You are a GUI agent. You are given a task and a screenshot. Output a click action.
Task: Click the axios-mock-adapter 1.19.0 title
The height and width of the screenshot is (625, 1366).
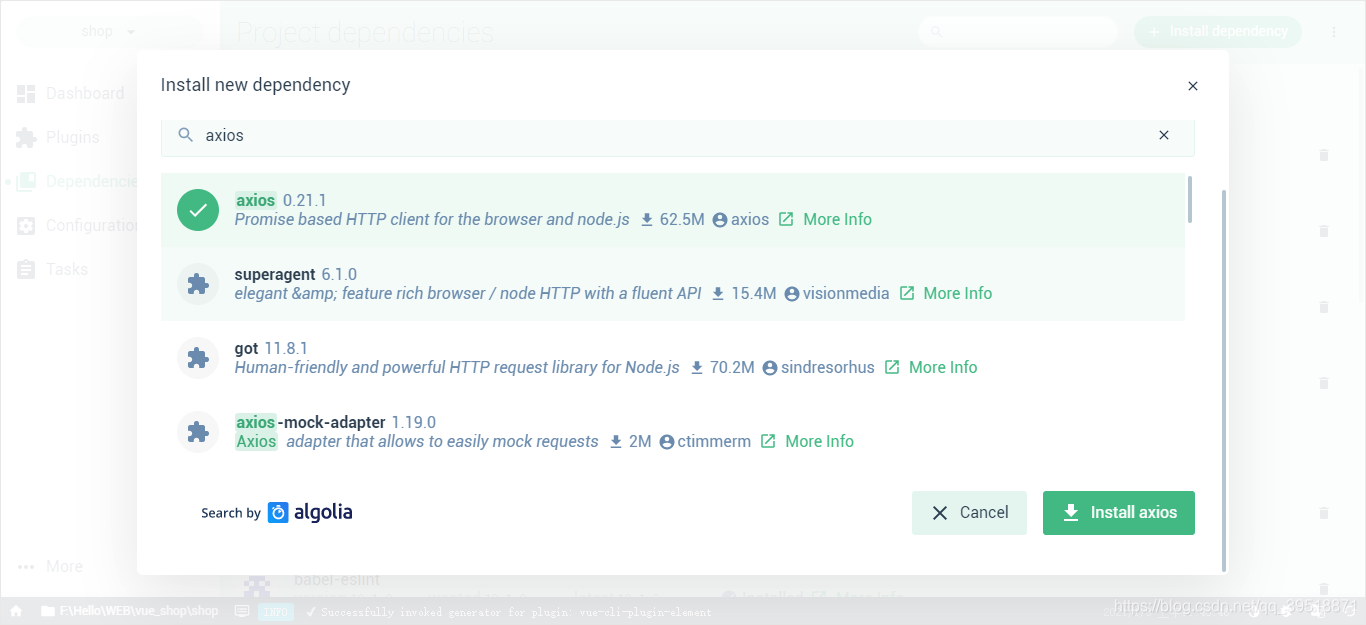tap(335, 422)
